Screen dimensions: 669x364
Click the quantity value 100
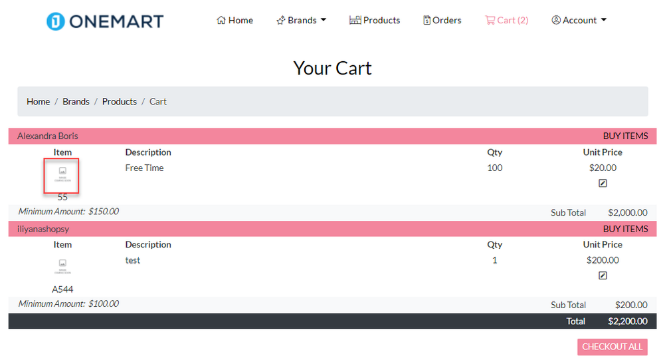click(494, 168)
